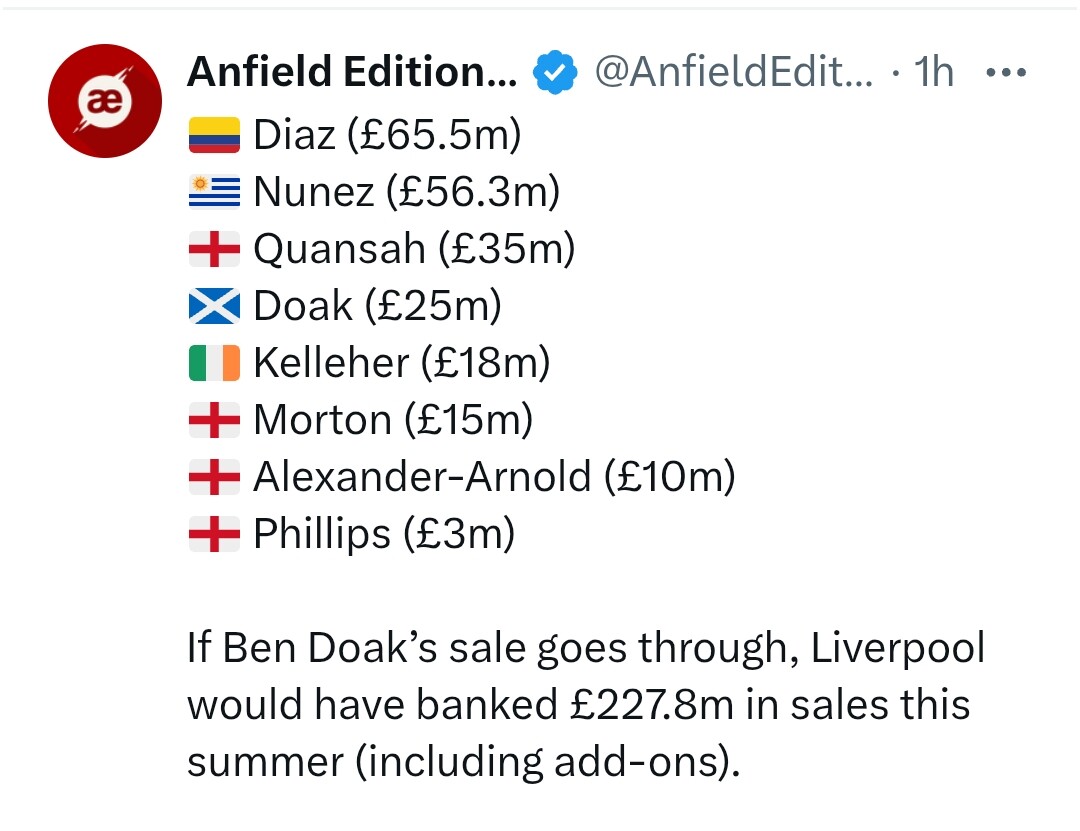Click the England flag beside Morton
The width and height of the screenshot is (1080, 831).
[215, 420]
